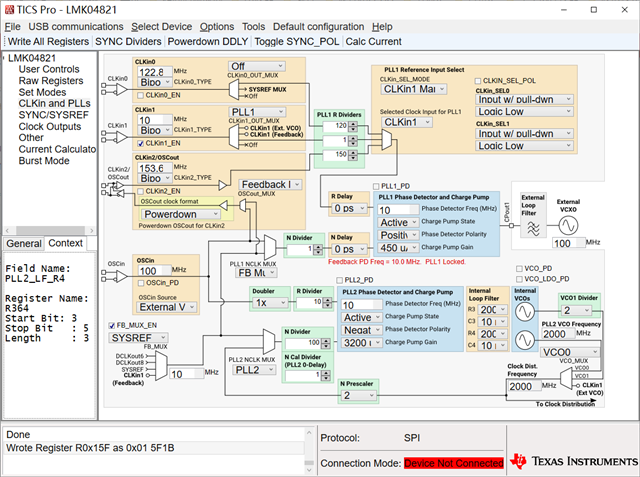The image size is (640, 477).
Task: Open the OSCout clock format Powerdown dropdown
Action: tap(181, 214)
